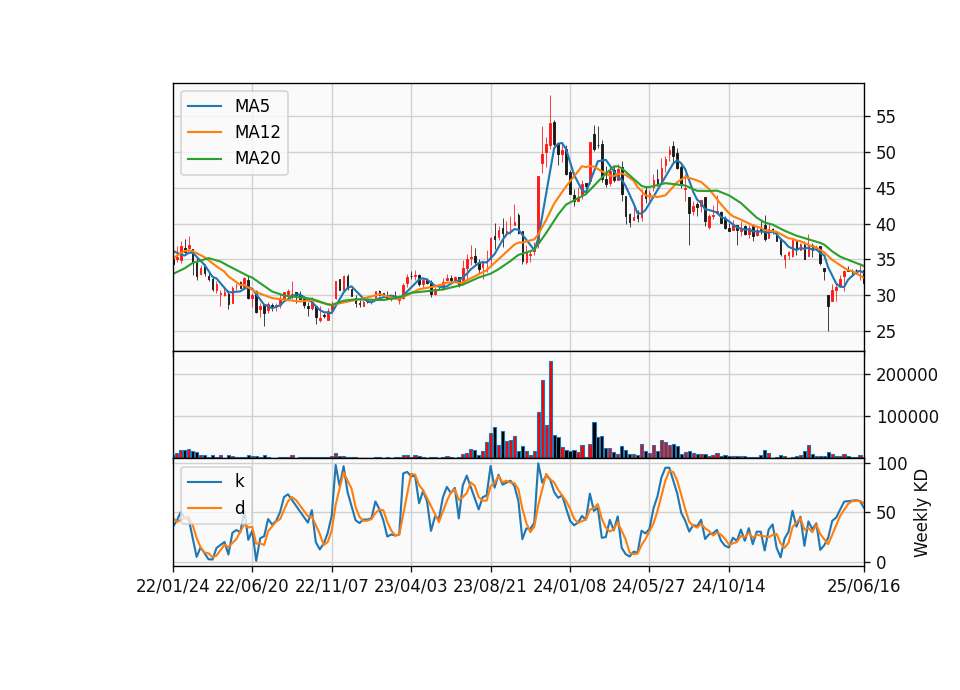Click the MA20 legend label
The height and width of the screenshot is (690, 960).
(257, 159)
